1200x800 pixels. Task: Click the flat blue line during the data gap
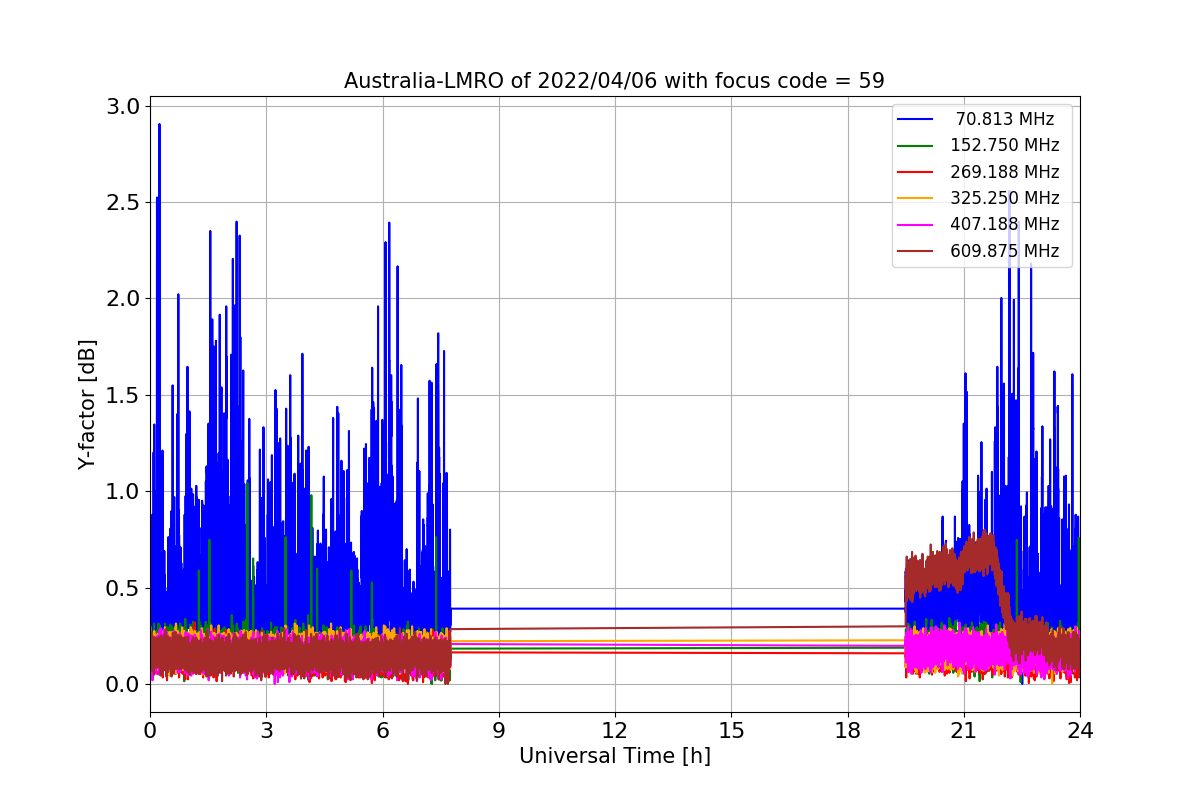pos(678,608)
